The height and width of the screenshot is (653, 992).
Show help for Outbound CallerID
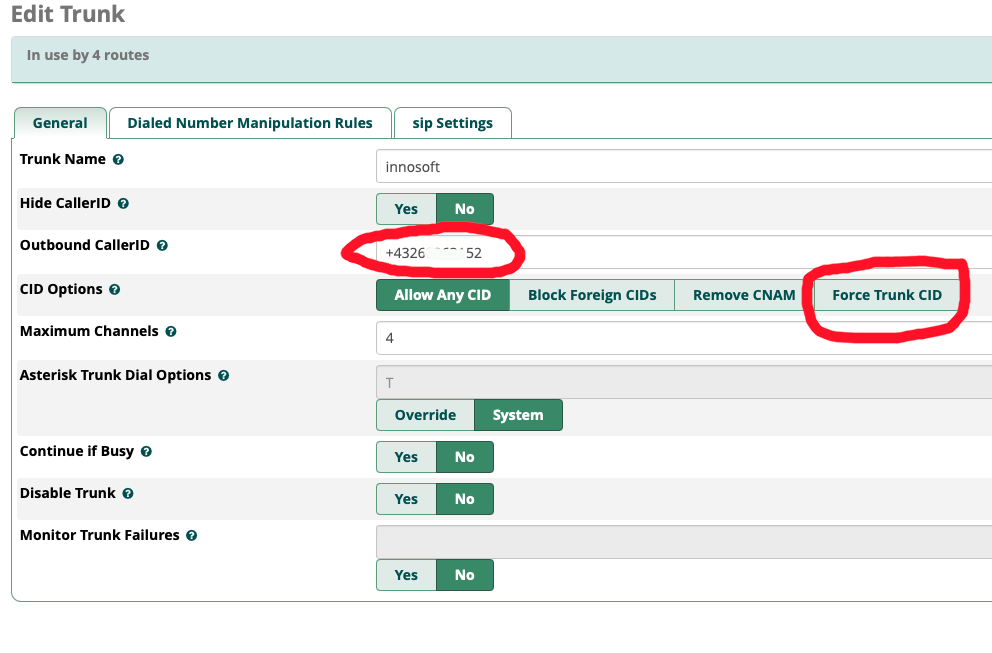163,246
